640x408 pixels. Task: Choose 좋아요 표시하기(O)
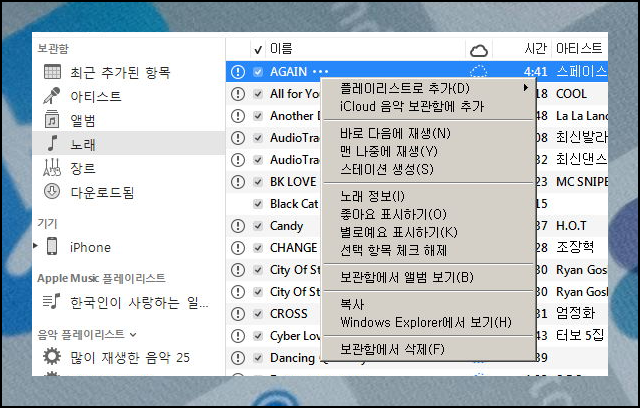tap(393, 214)
